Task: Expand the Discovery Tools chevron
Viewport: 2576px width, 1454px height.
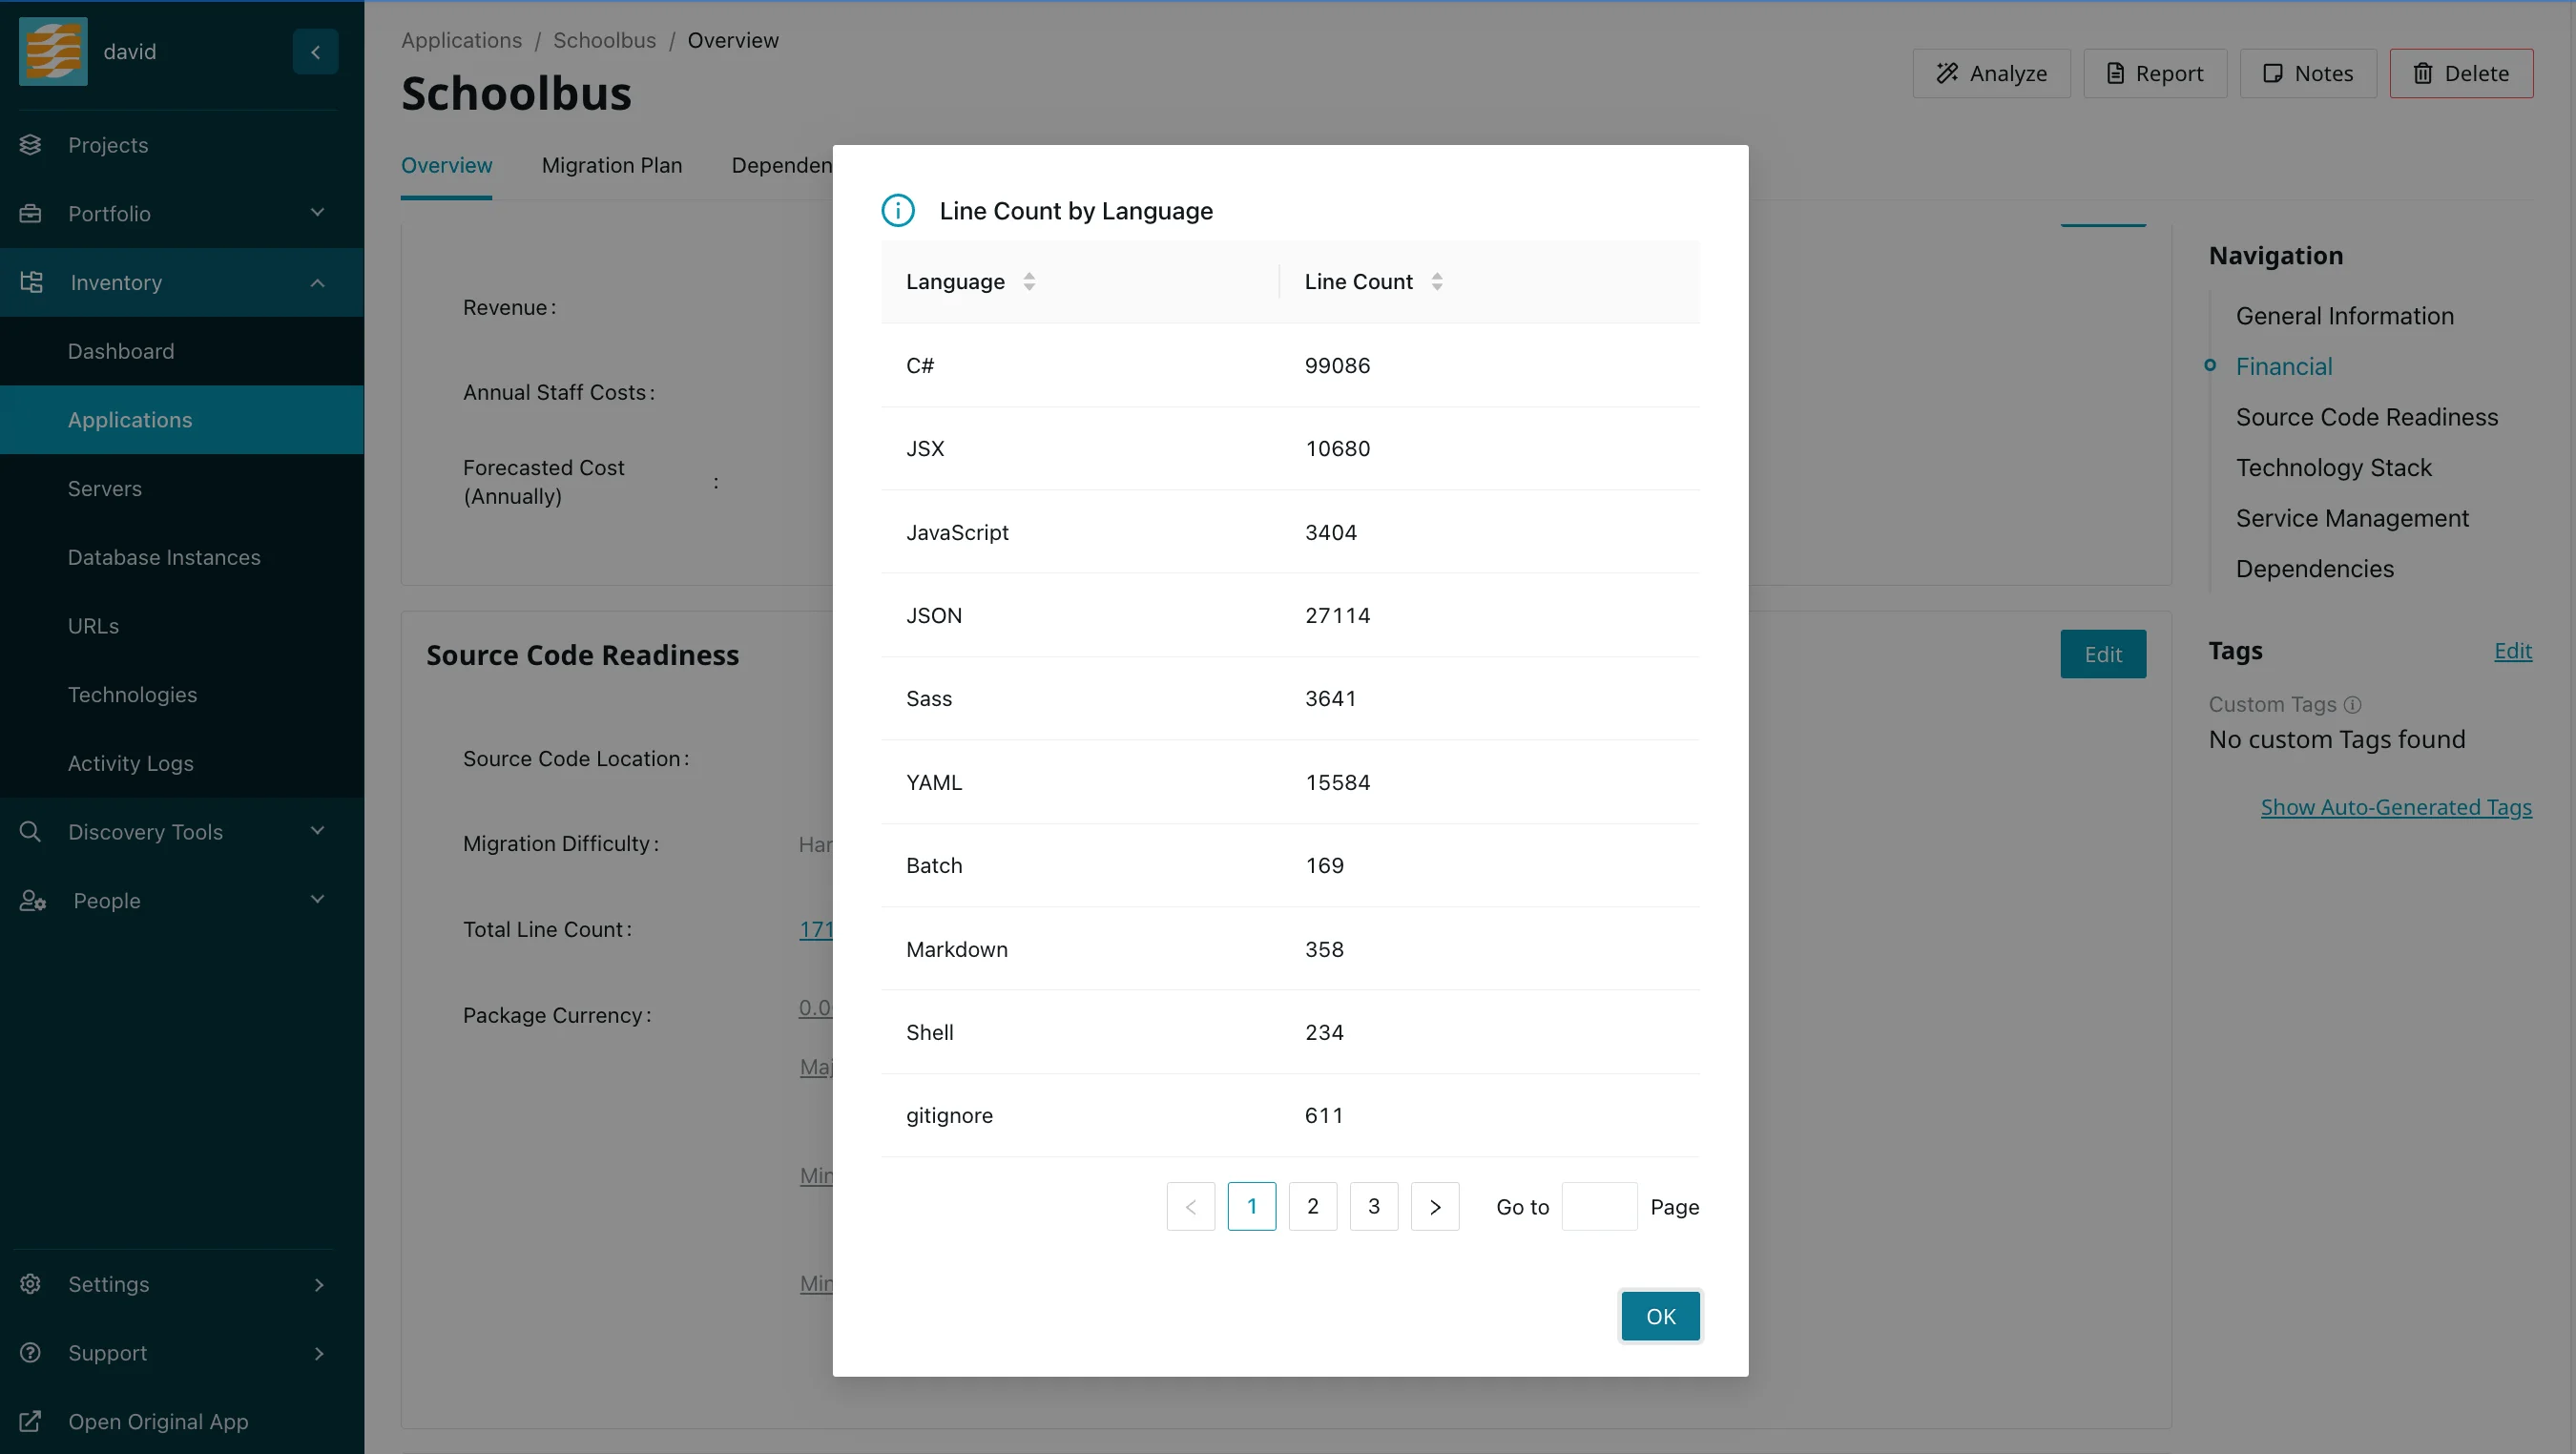Action: coord(317,831)
